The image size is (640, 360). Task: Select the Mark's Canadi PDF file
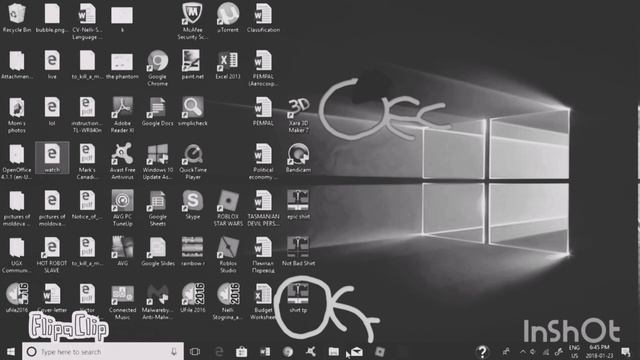87,162
